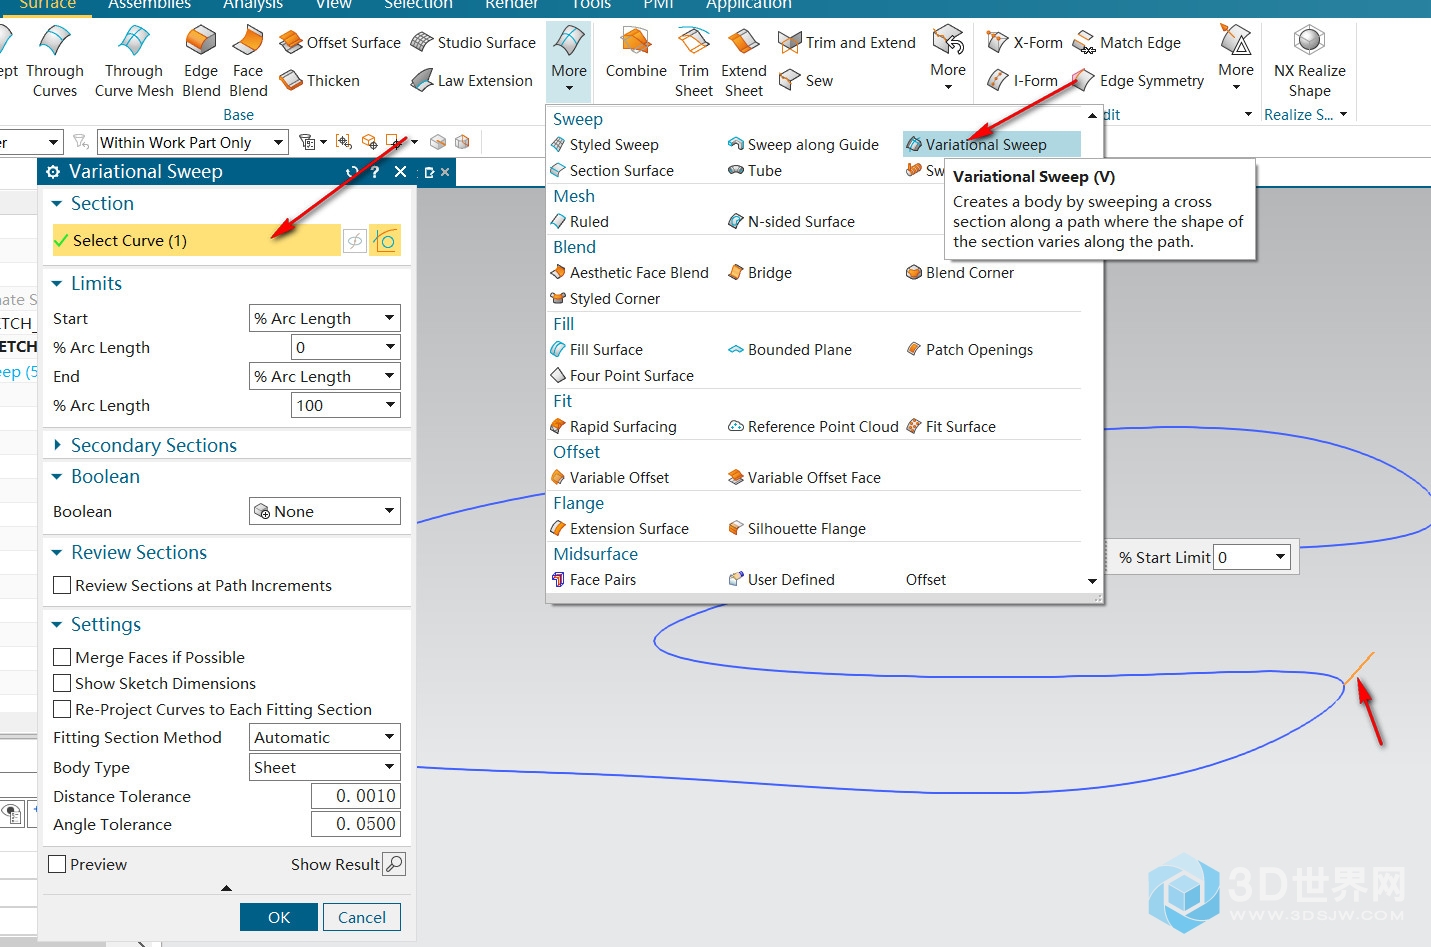1431x947 pixels.
Task: Select the Ruled mesh surface command
Action: 580,222
